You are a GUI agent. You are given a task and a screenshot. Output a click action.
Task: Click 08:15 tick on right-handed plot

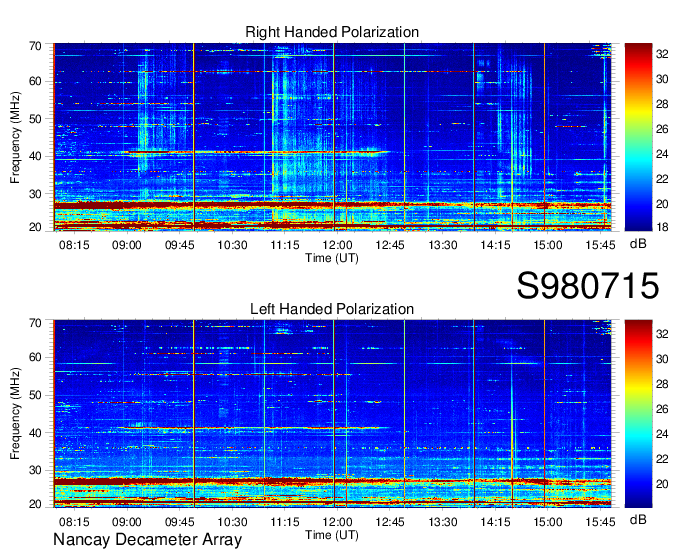[x=74, y=245]
